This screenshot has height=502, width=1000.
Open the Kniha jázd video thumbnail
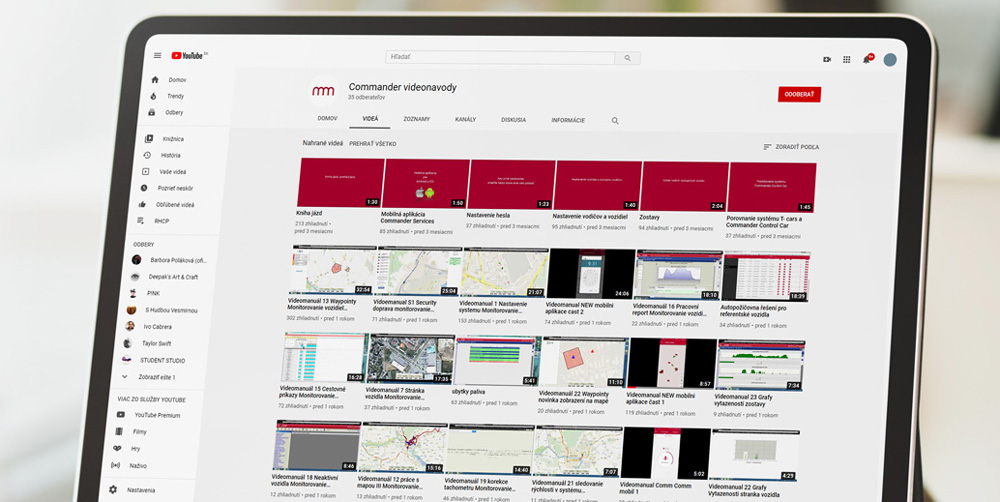340,183
